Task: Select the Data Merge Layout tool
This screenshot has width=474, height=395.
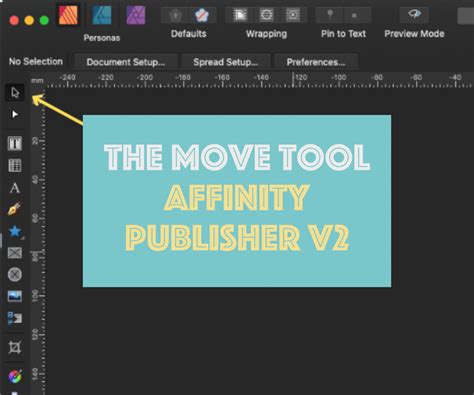Action: point(15,318)
